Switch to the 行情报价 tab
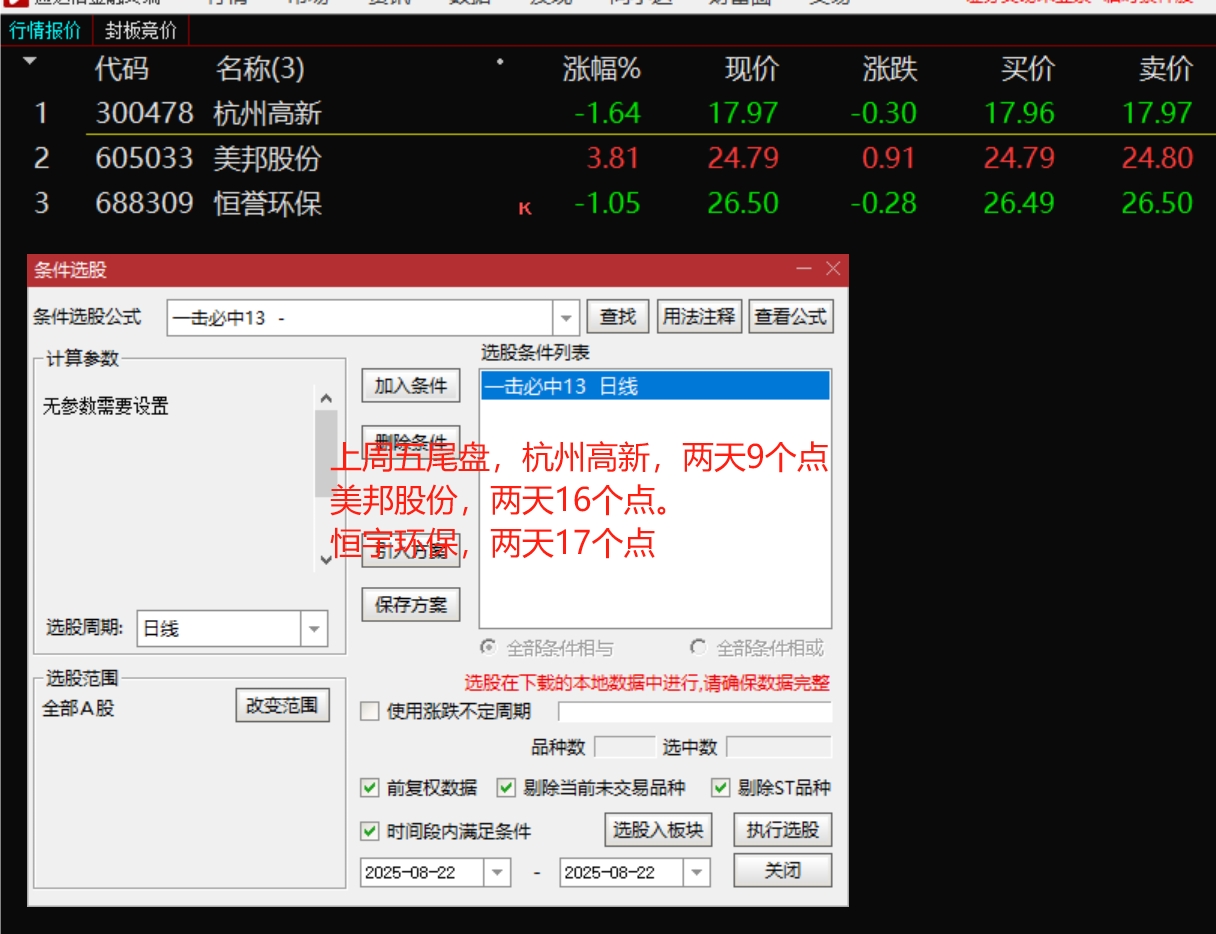 [x=45, y=31]
